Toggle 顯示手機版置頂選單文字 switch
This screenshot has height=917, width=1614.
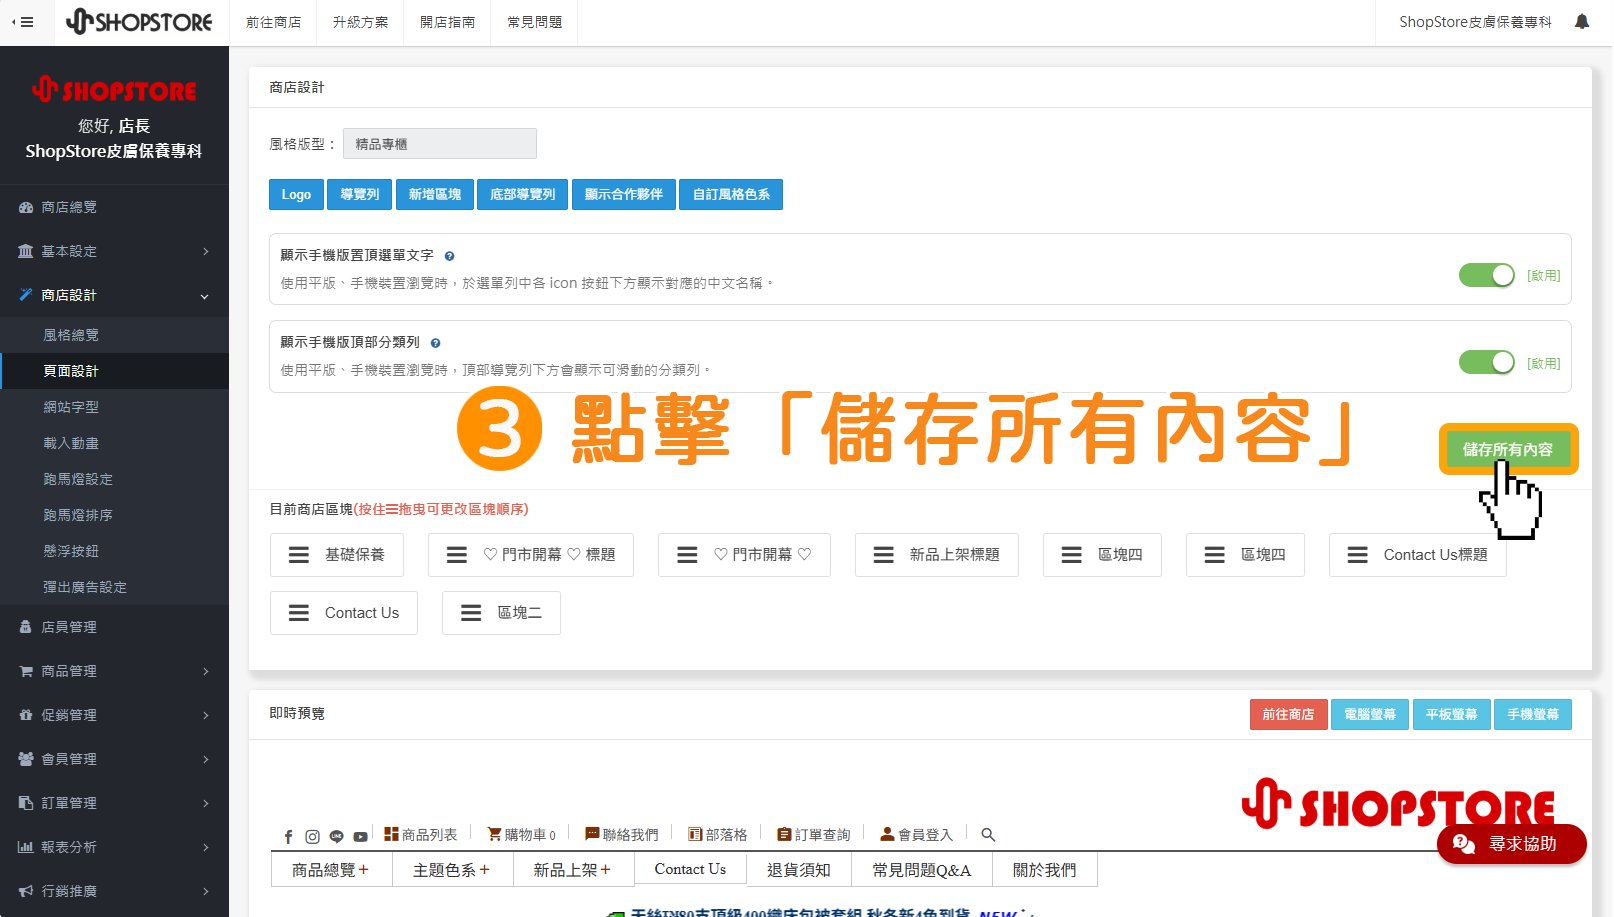1487,275
